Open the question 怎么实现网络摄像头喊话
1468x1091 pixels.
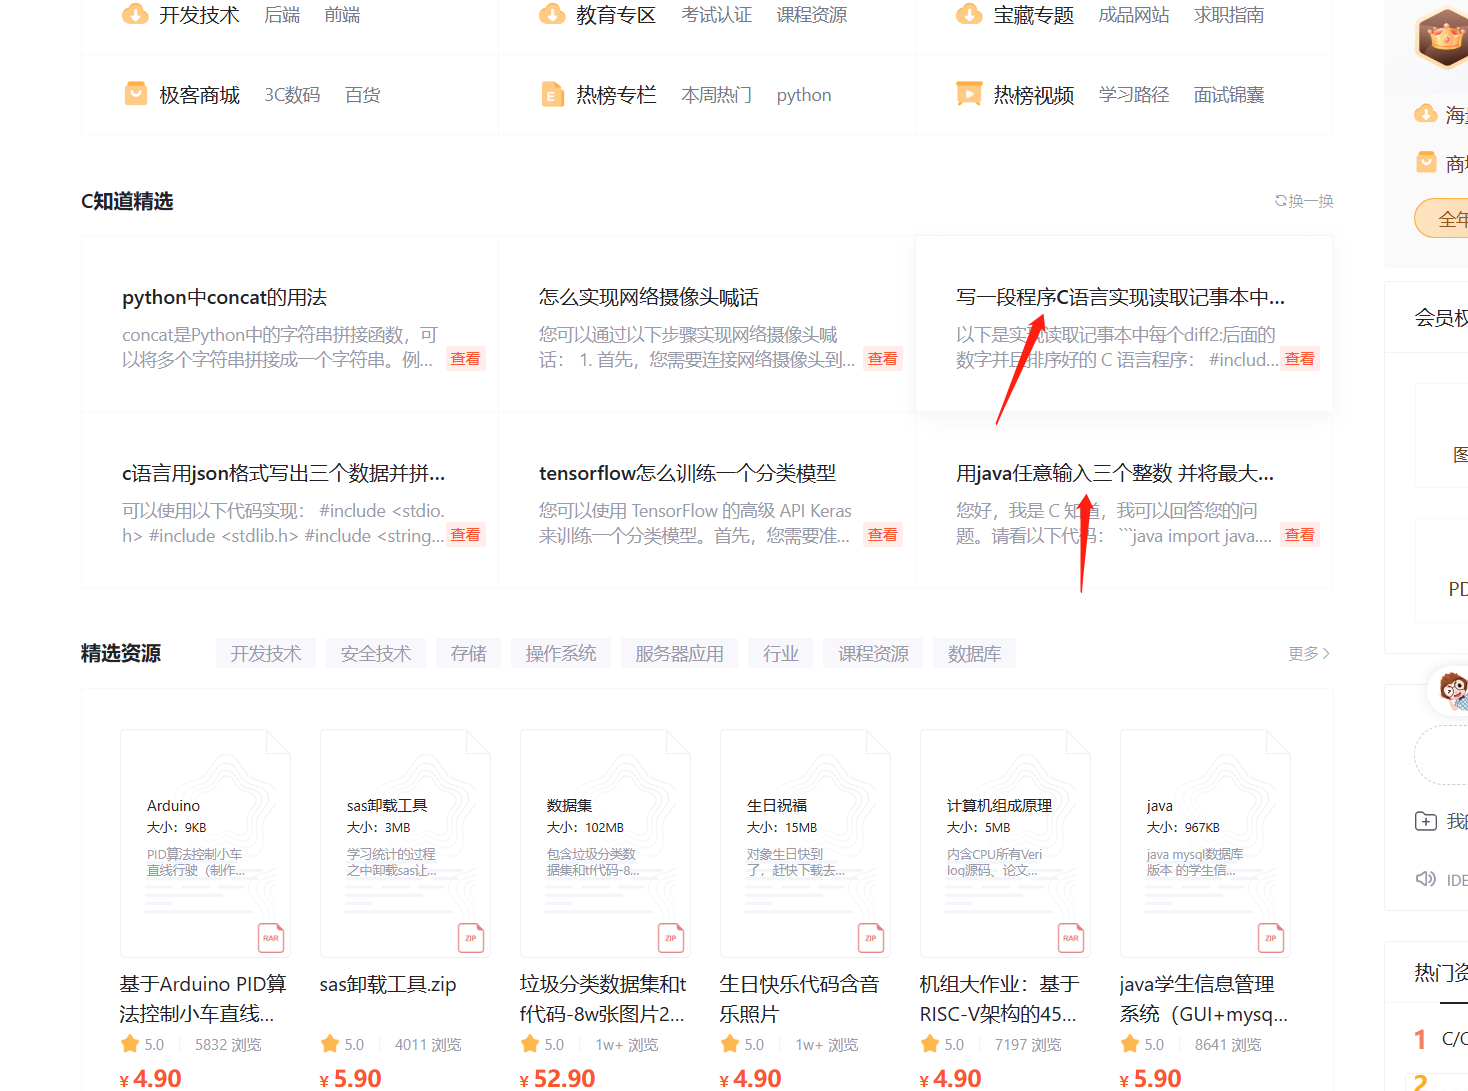(x=649, y=297)
